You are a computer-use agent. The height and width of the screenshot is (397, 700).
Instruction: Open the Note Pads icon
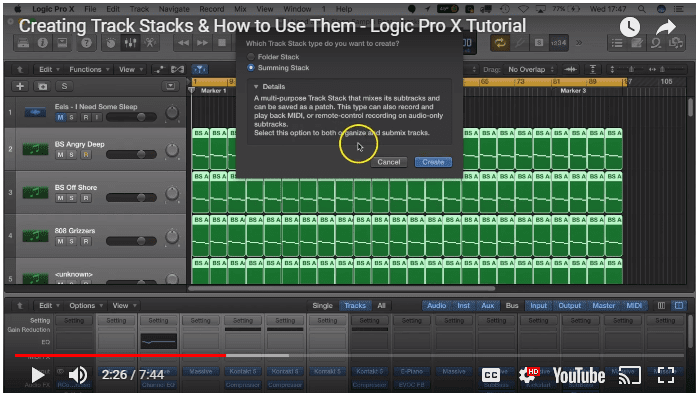(x=637, y=43)
